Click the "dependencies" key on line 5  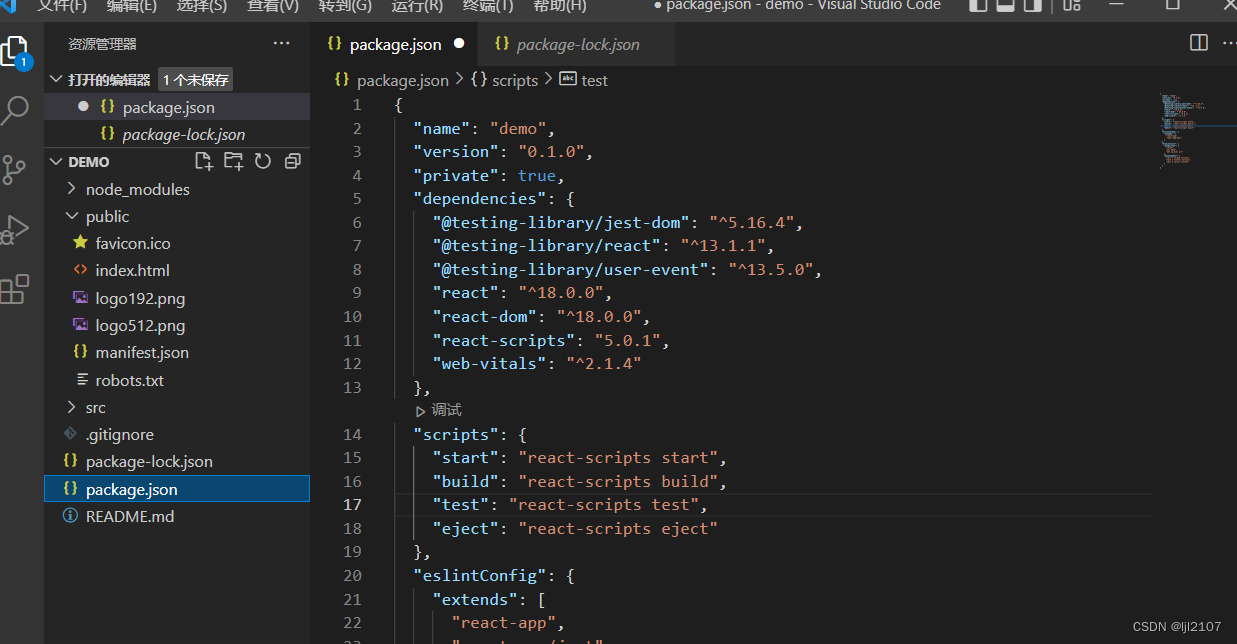[x=479, y=198]
